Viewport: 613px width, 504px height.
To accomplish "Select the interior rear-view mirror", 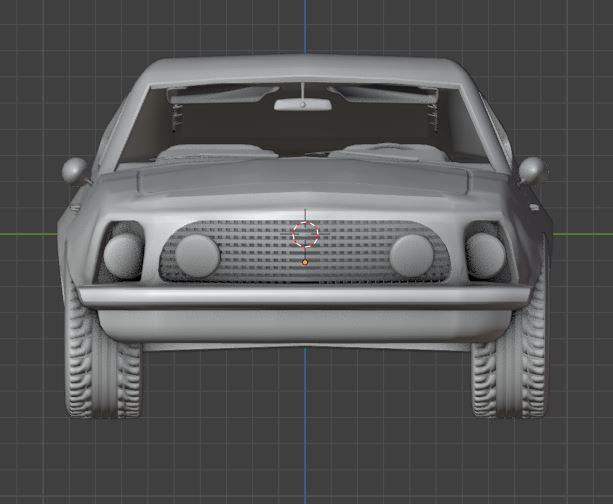I will tap(303, 104).
